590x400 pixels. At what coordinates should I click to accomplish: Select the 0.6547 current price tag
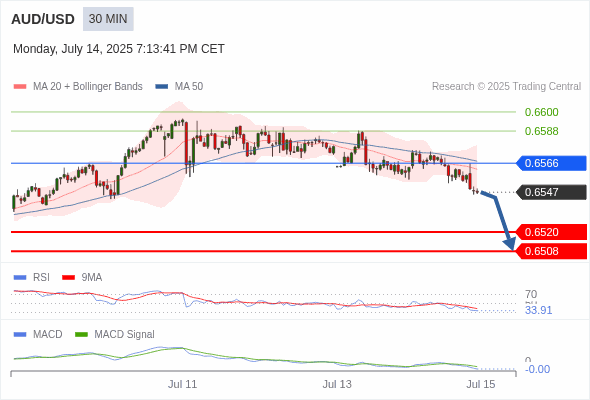click(x=551, y=192)
